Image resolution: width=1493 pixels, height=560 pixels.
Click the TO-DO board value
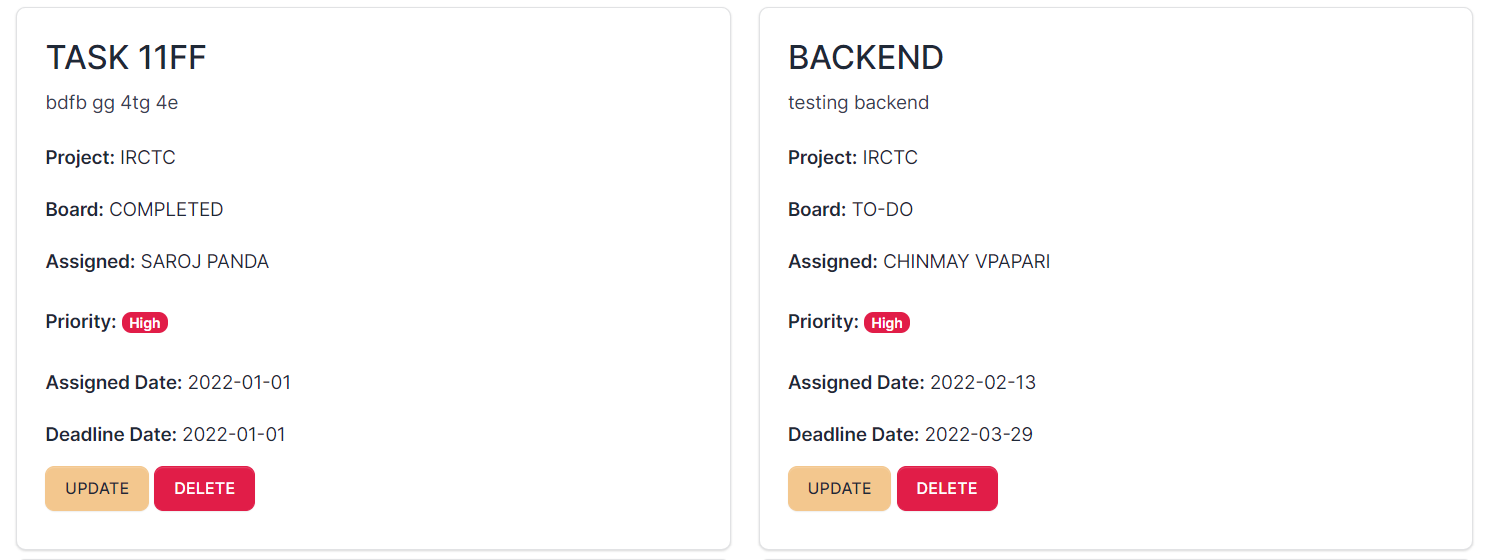[882, 210]
